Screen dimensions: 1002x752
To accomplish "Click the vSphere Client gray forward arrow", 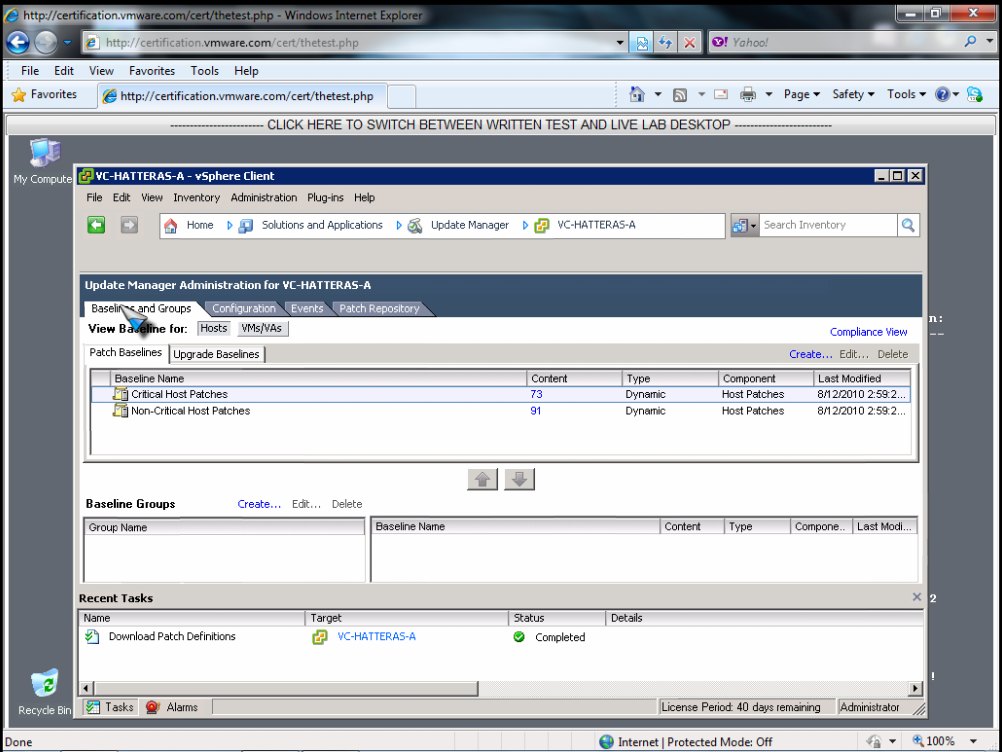I will (x=129, y=225).
